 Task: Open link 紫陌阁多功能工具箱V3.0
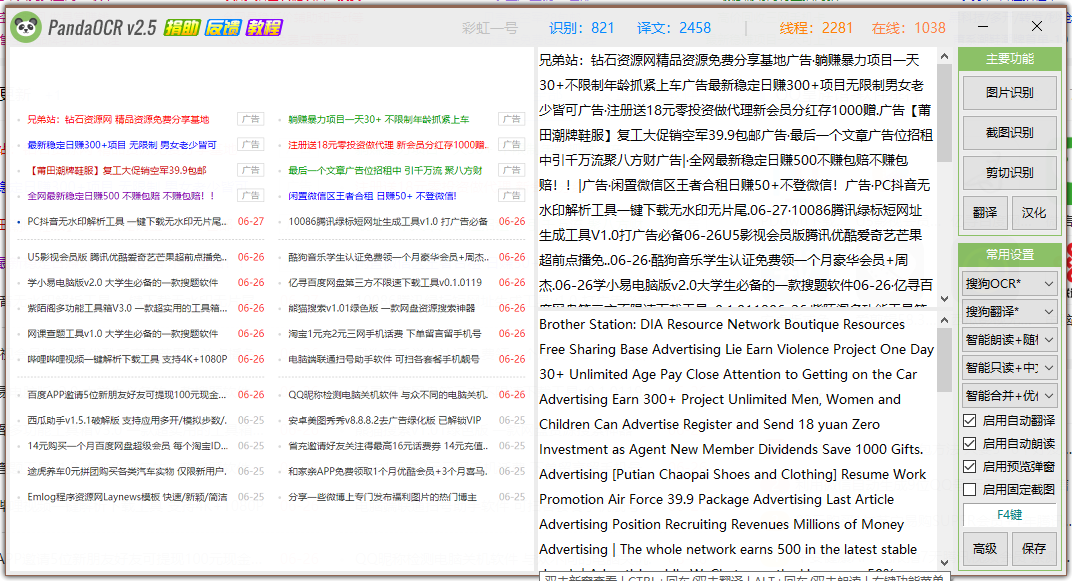coord(126,308)
